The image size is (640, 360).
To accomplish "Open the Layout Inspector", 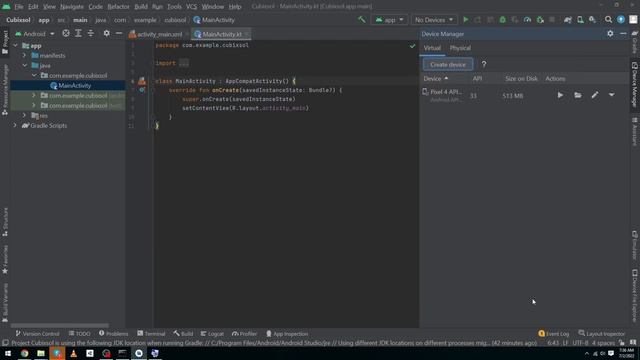I will tap(602, 333).
